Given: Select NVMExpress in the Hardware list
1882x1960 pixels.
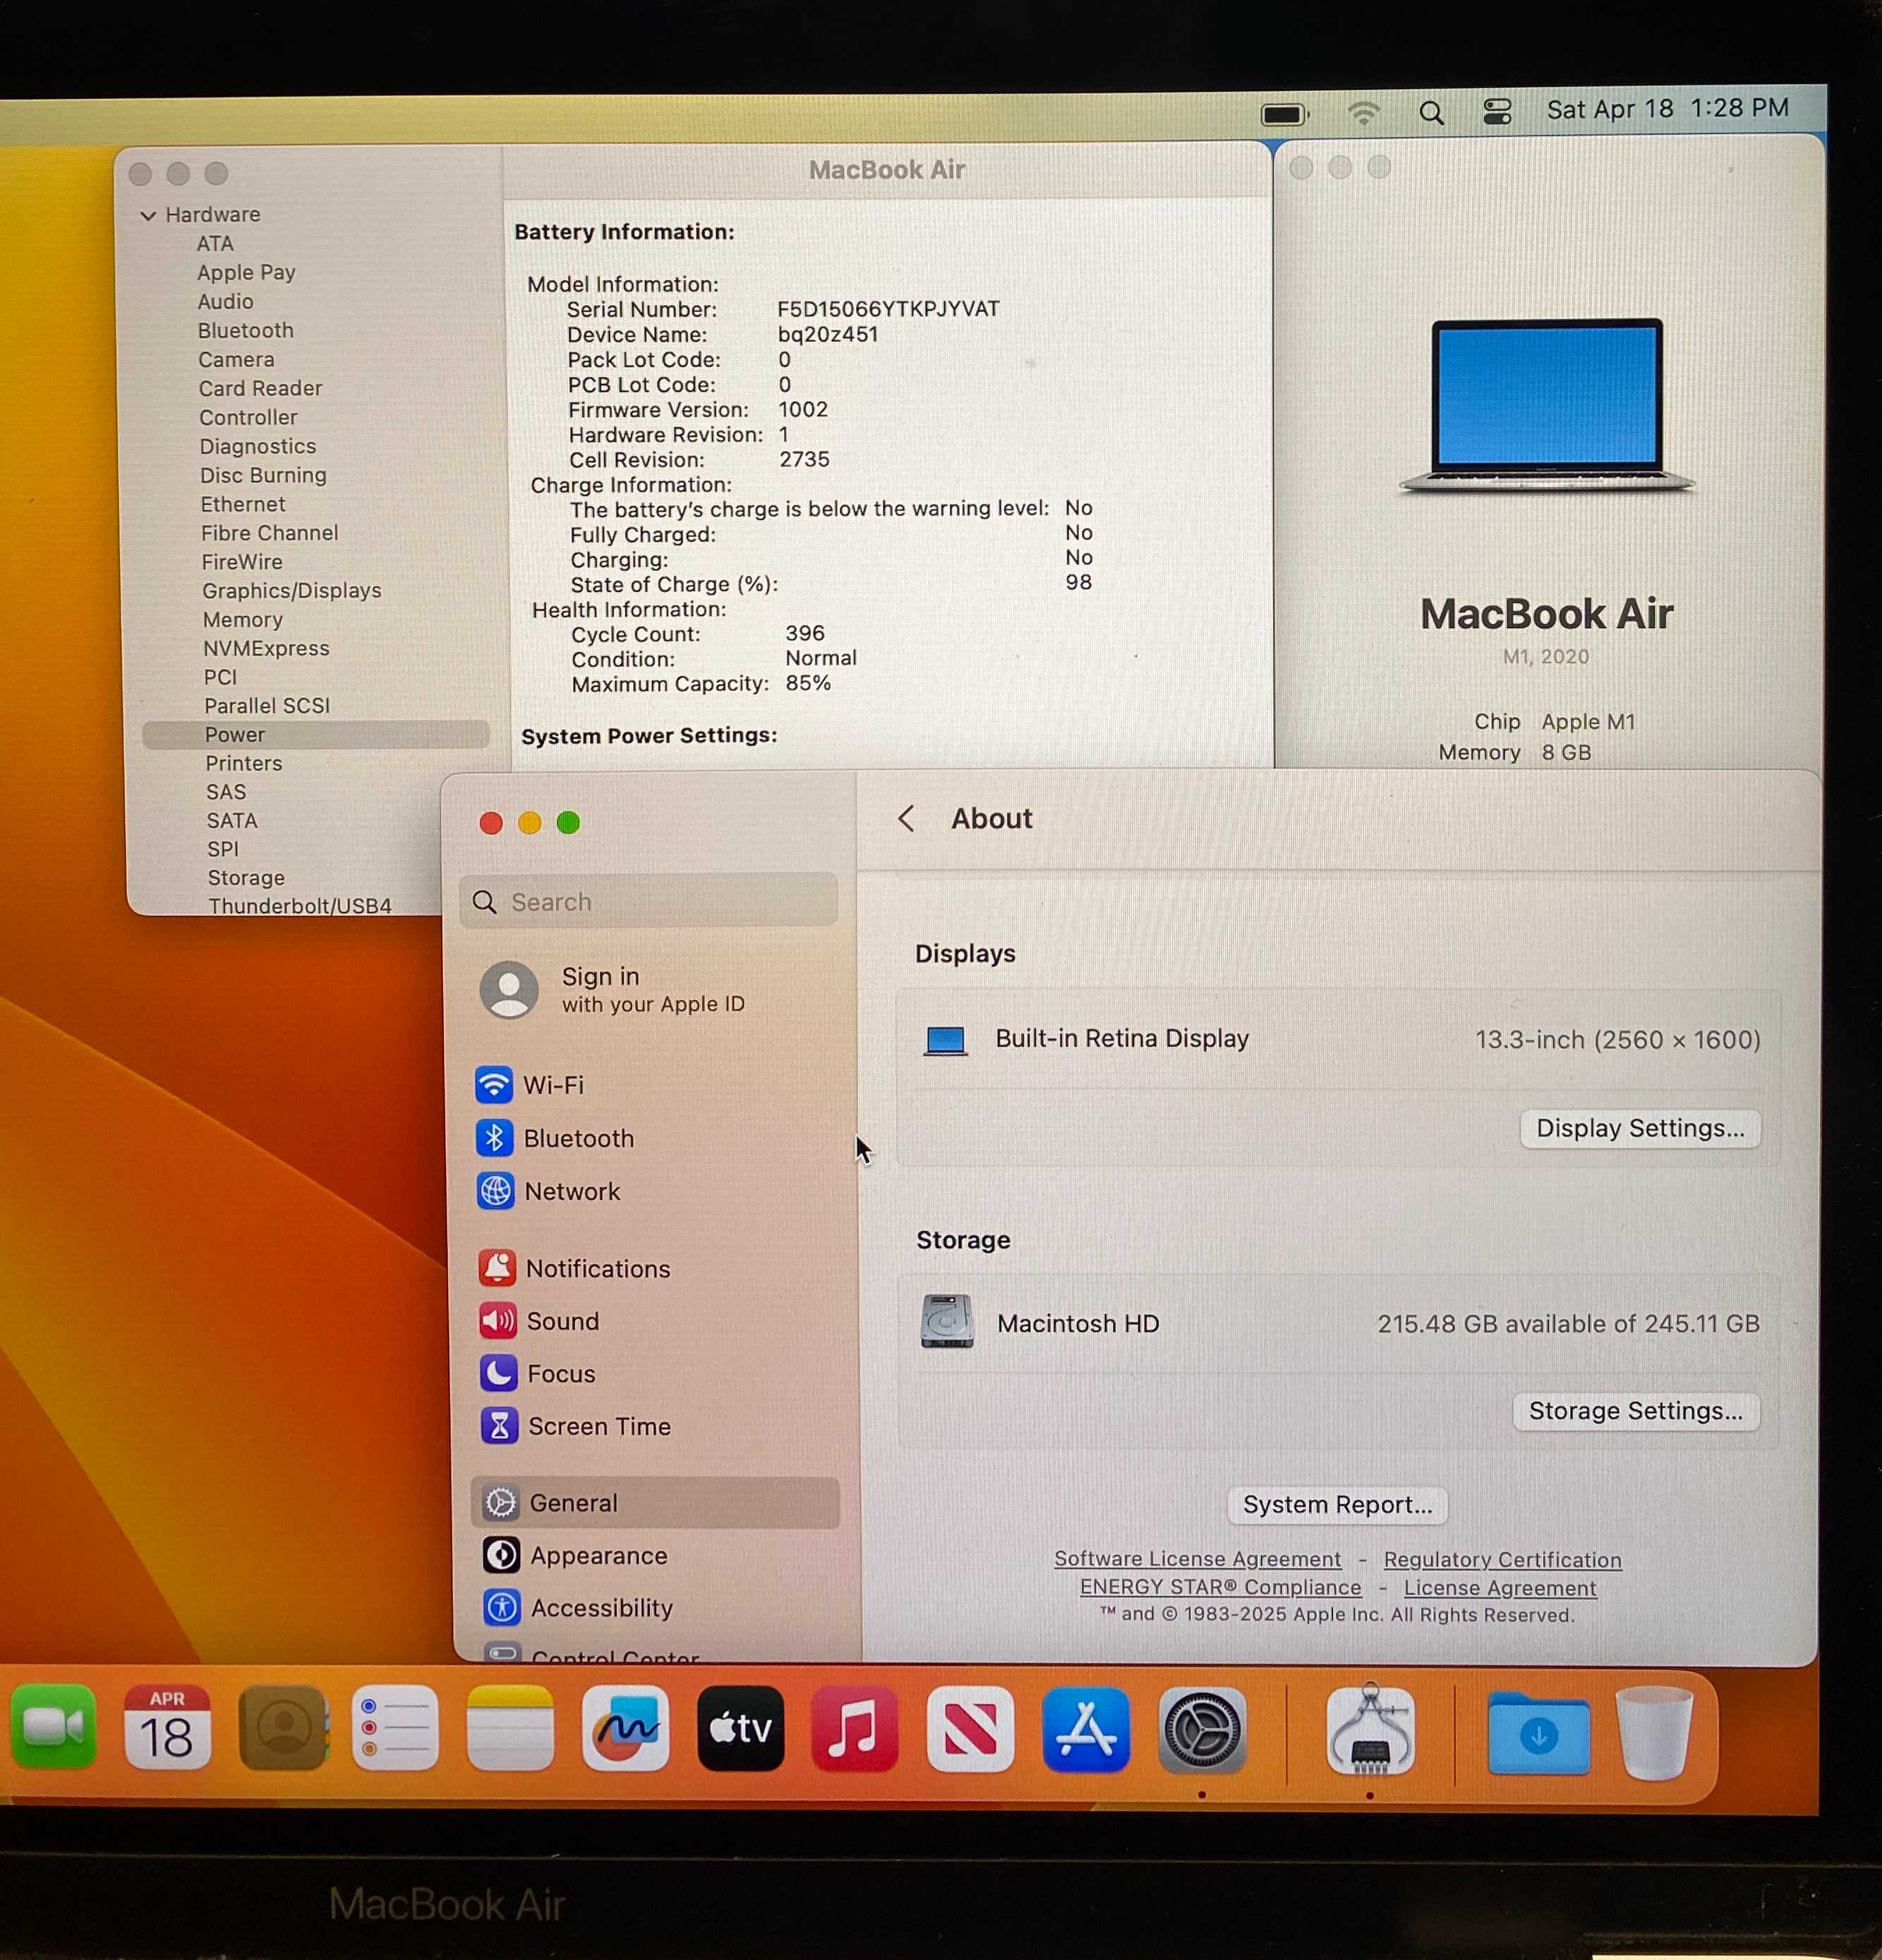Looking at the screenshot, I should tap(266, 649).
